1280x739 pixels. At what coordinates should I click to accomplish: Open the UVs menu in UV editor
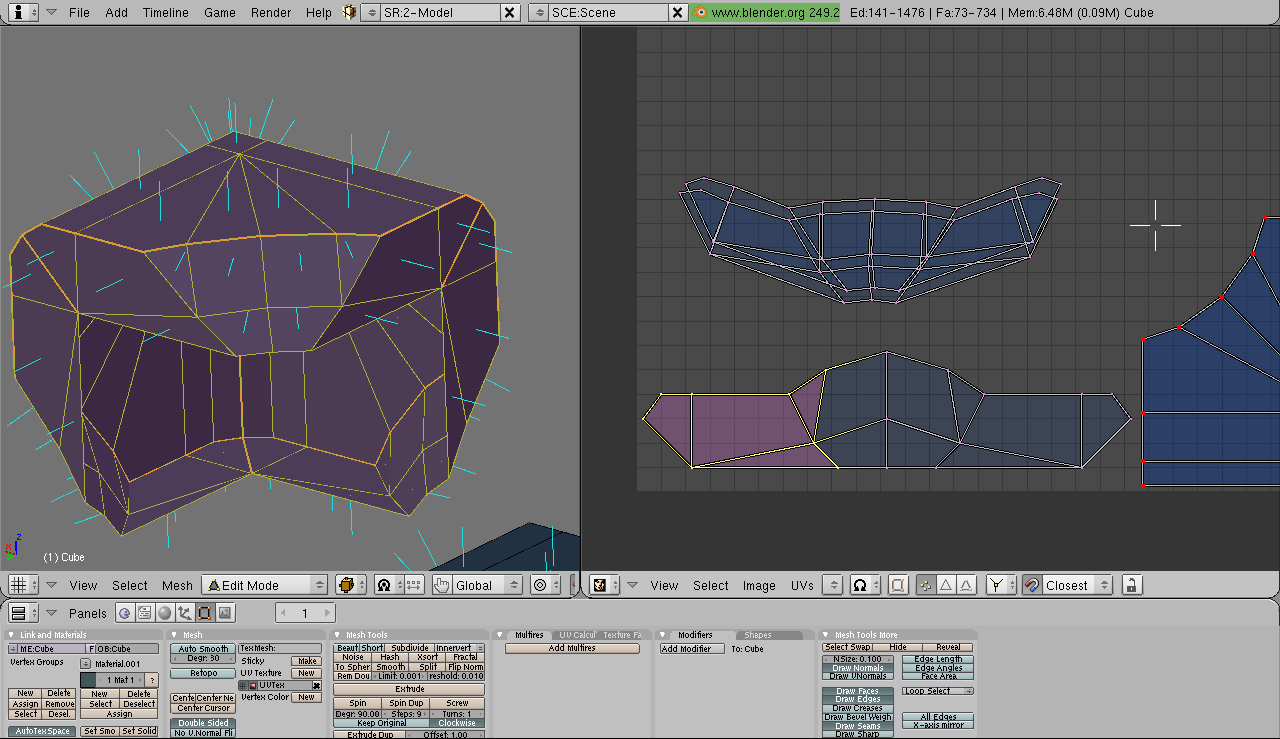coord(802,585)
